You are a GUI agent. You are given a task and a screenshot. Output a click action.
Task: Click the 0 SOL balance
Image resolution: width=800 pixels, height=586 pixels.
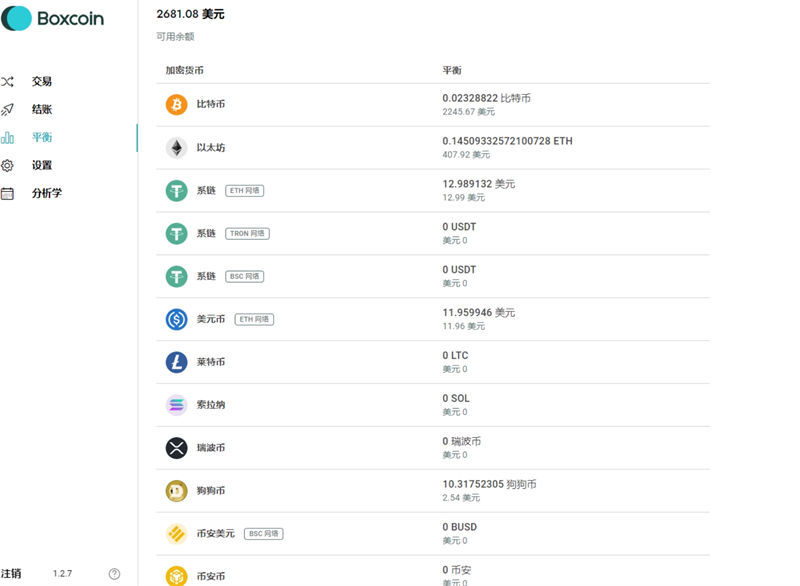click(x=456, y=398)
